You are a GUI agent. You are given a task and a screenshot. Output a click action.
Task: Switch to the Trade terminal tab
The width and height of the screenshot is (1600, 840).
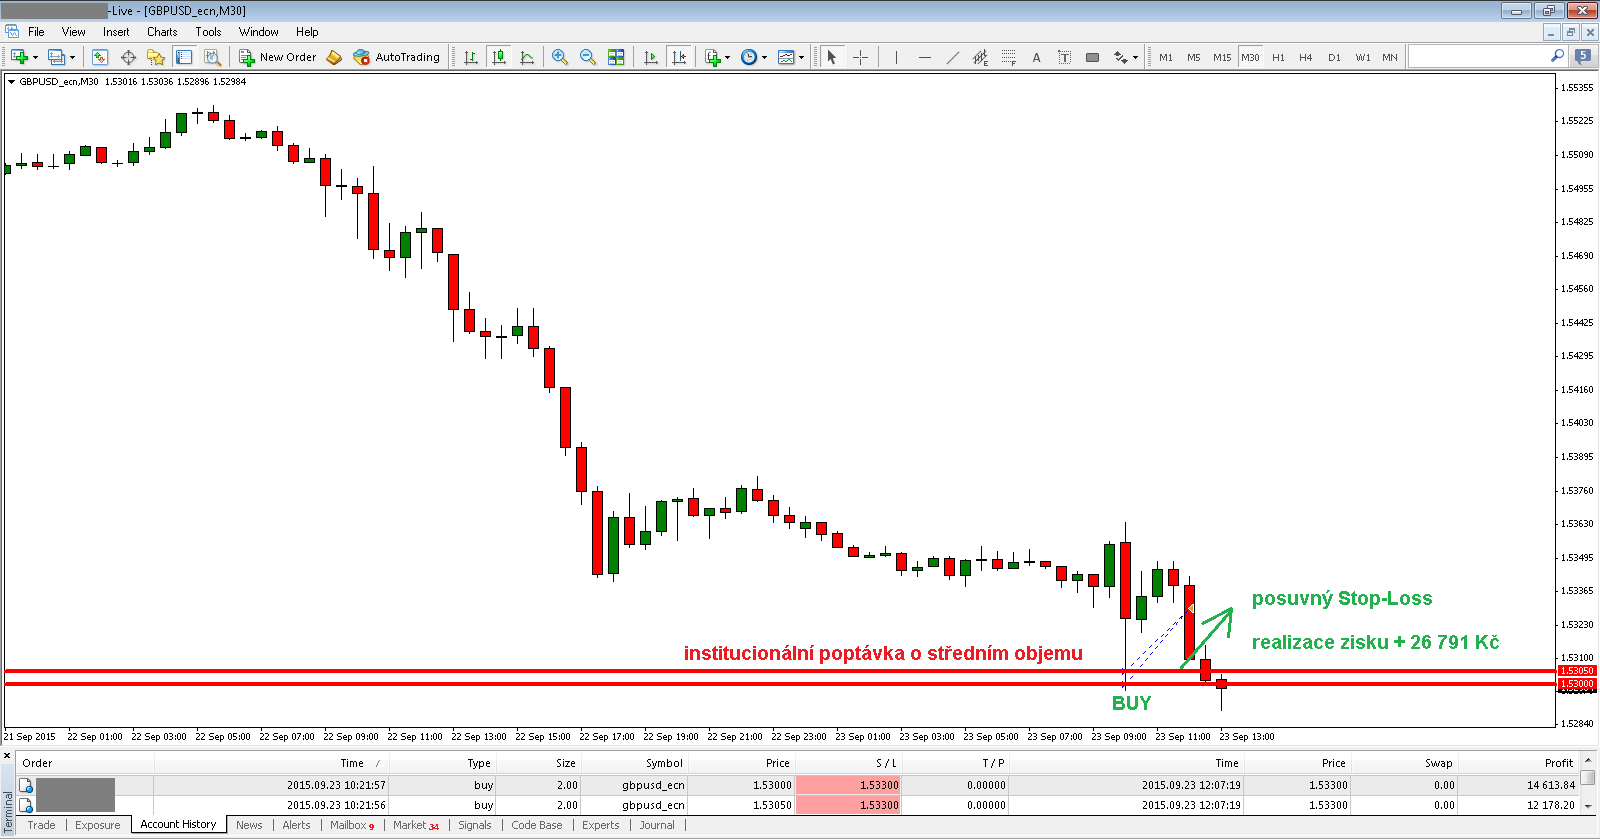[x=41, y=825]
